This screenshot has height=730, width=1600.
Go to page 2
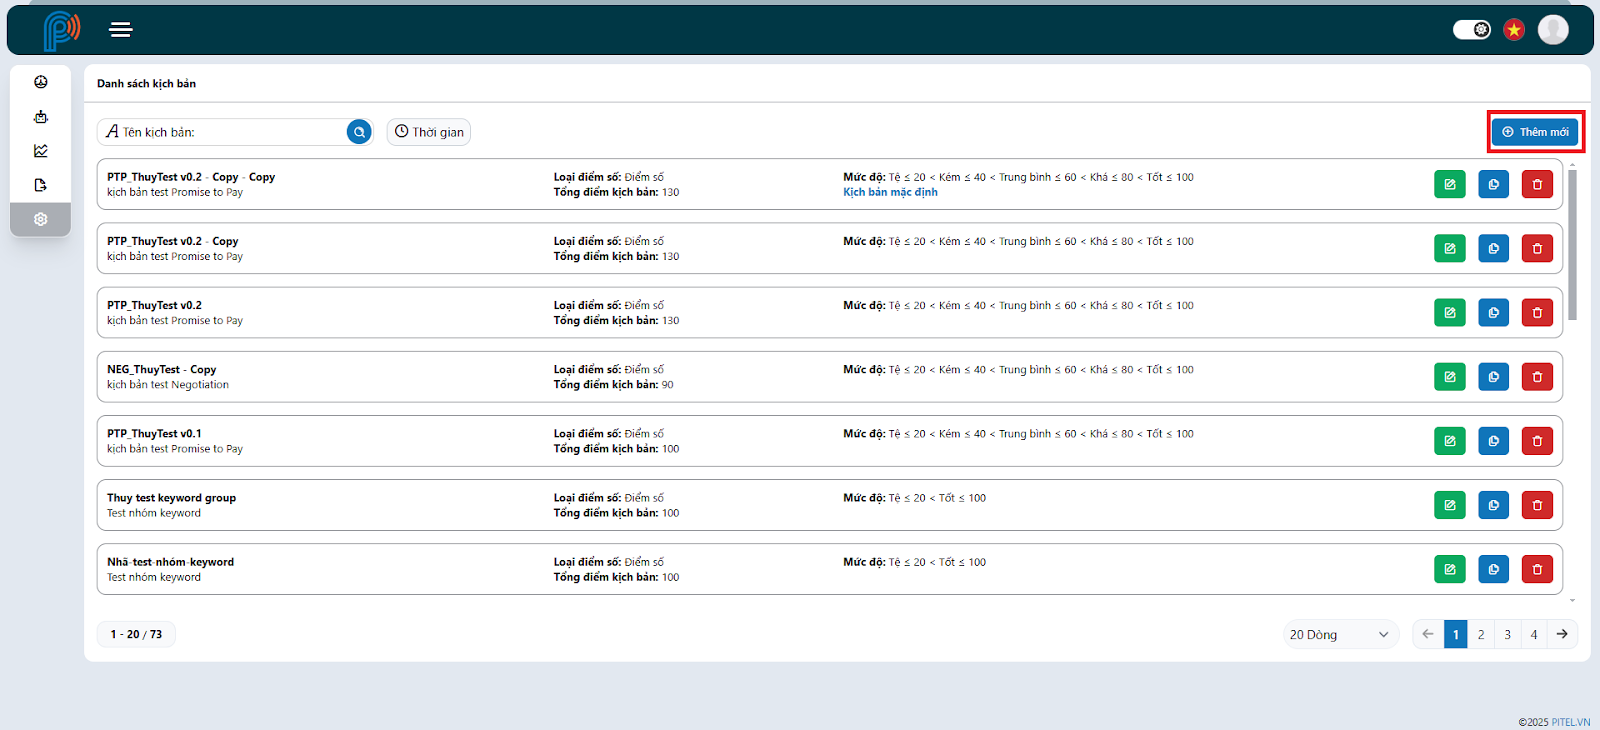(1481, 634)
